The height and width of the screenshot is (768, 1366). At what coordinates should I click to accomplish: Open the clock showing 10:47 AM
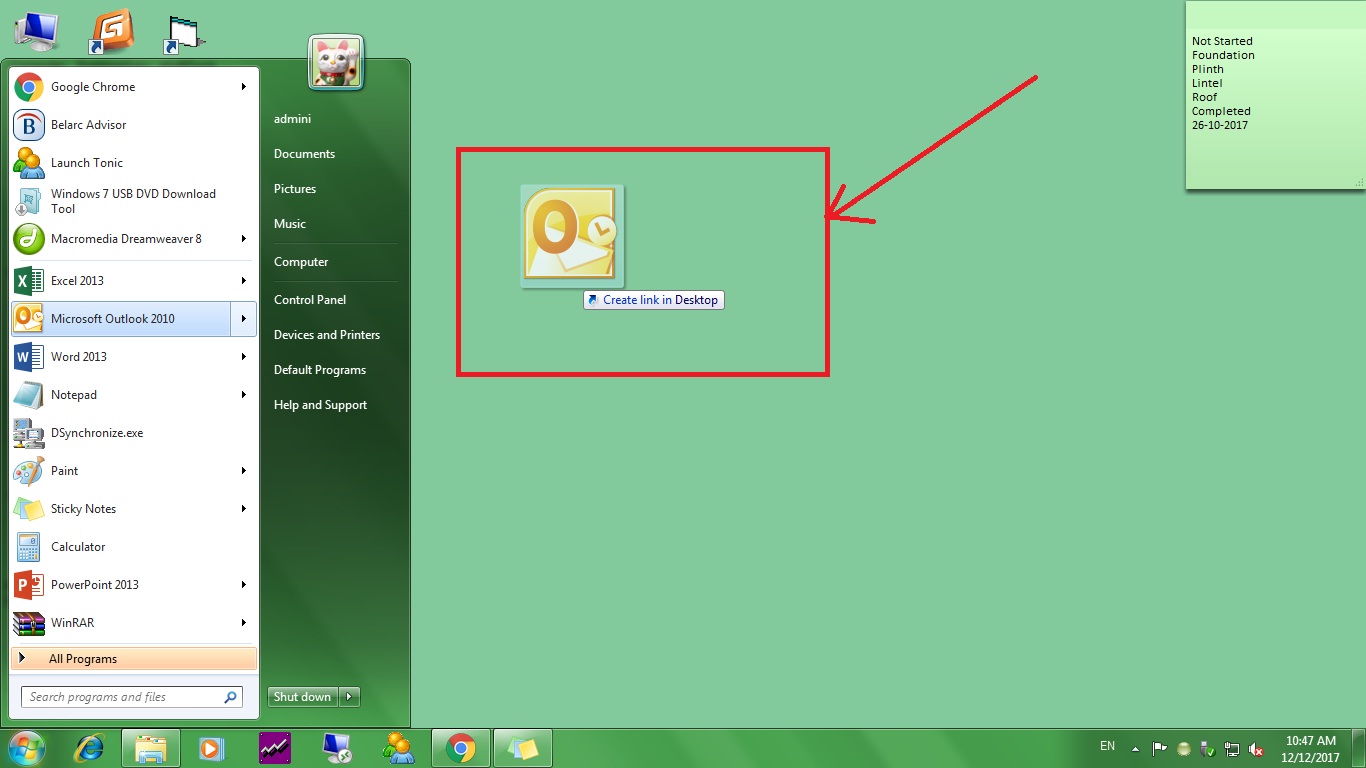click(x=1311, y=748)
